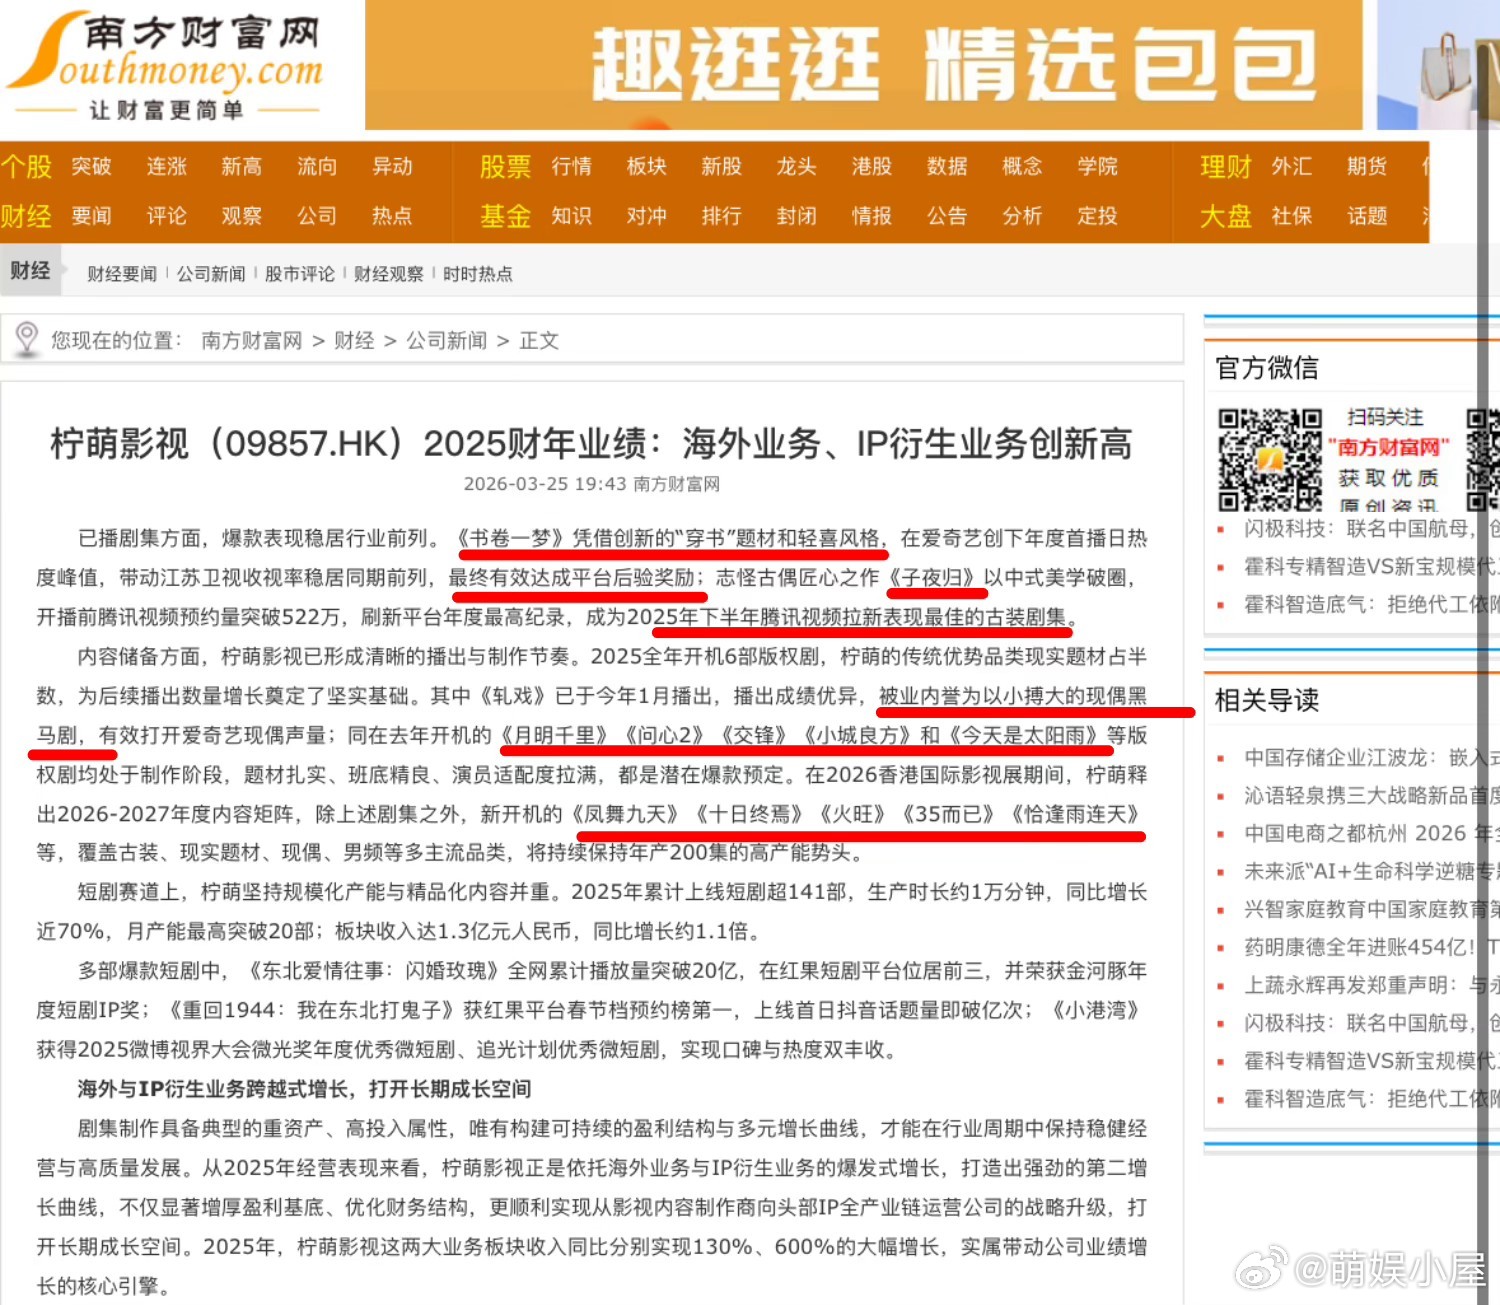Go to 情报 in the navigation bar
The height and width of the screenshot is (1305, 1500).
coord(872,216)
